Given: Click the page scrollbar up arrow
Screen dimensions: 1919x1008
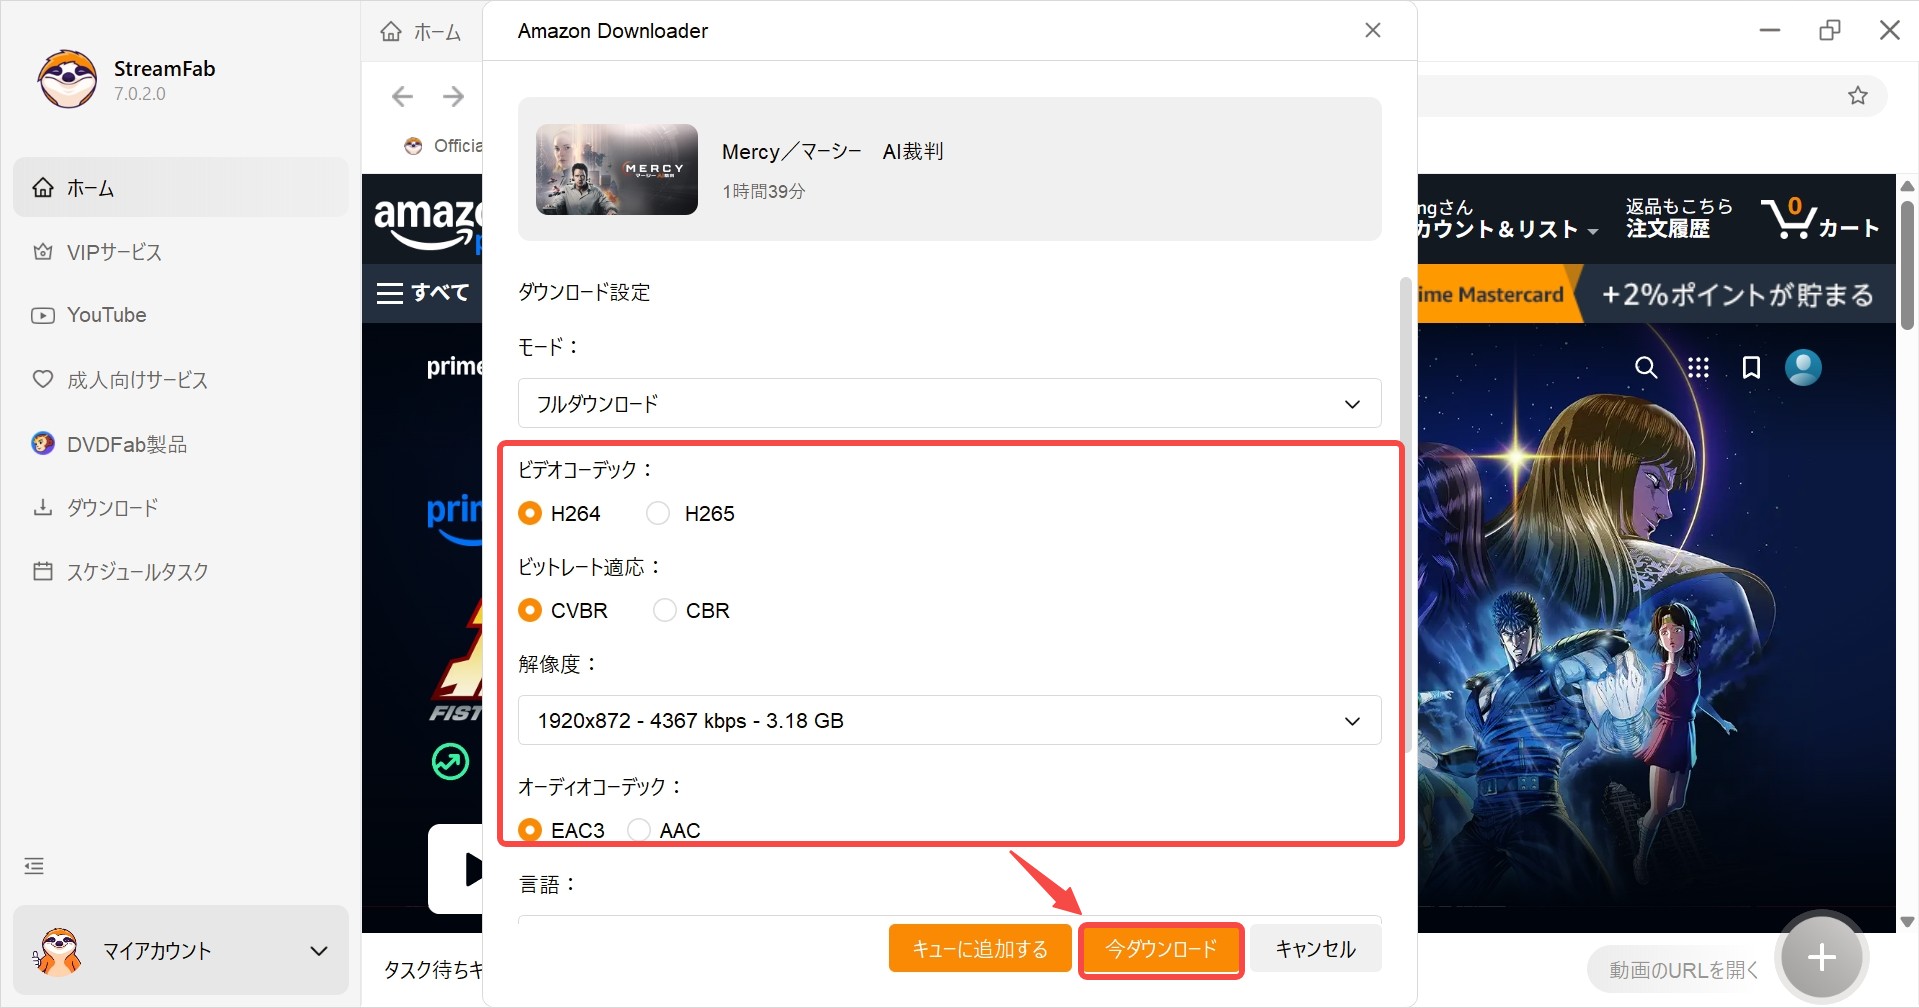Looking at the screenshot, I should pos(1907,186).
